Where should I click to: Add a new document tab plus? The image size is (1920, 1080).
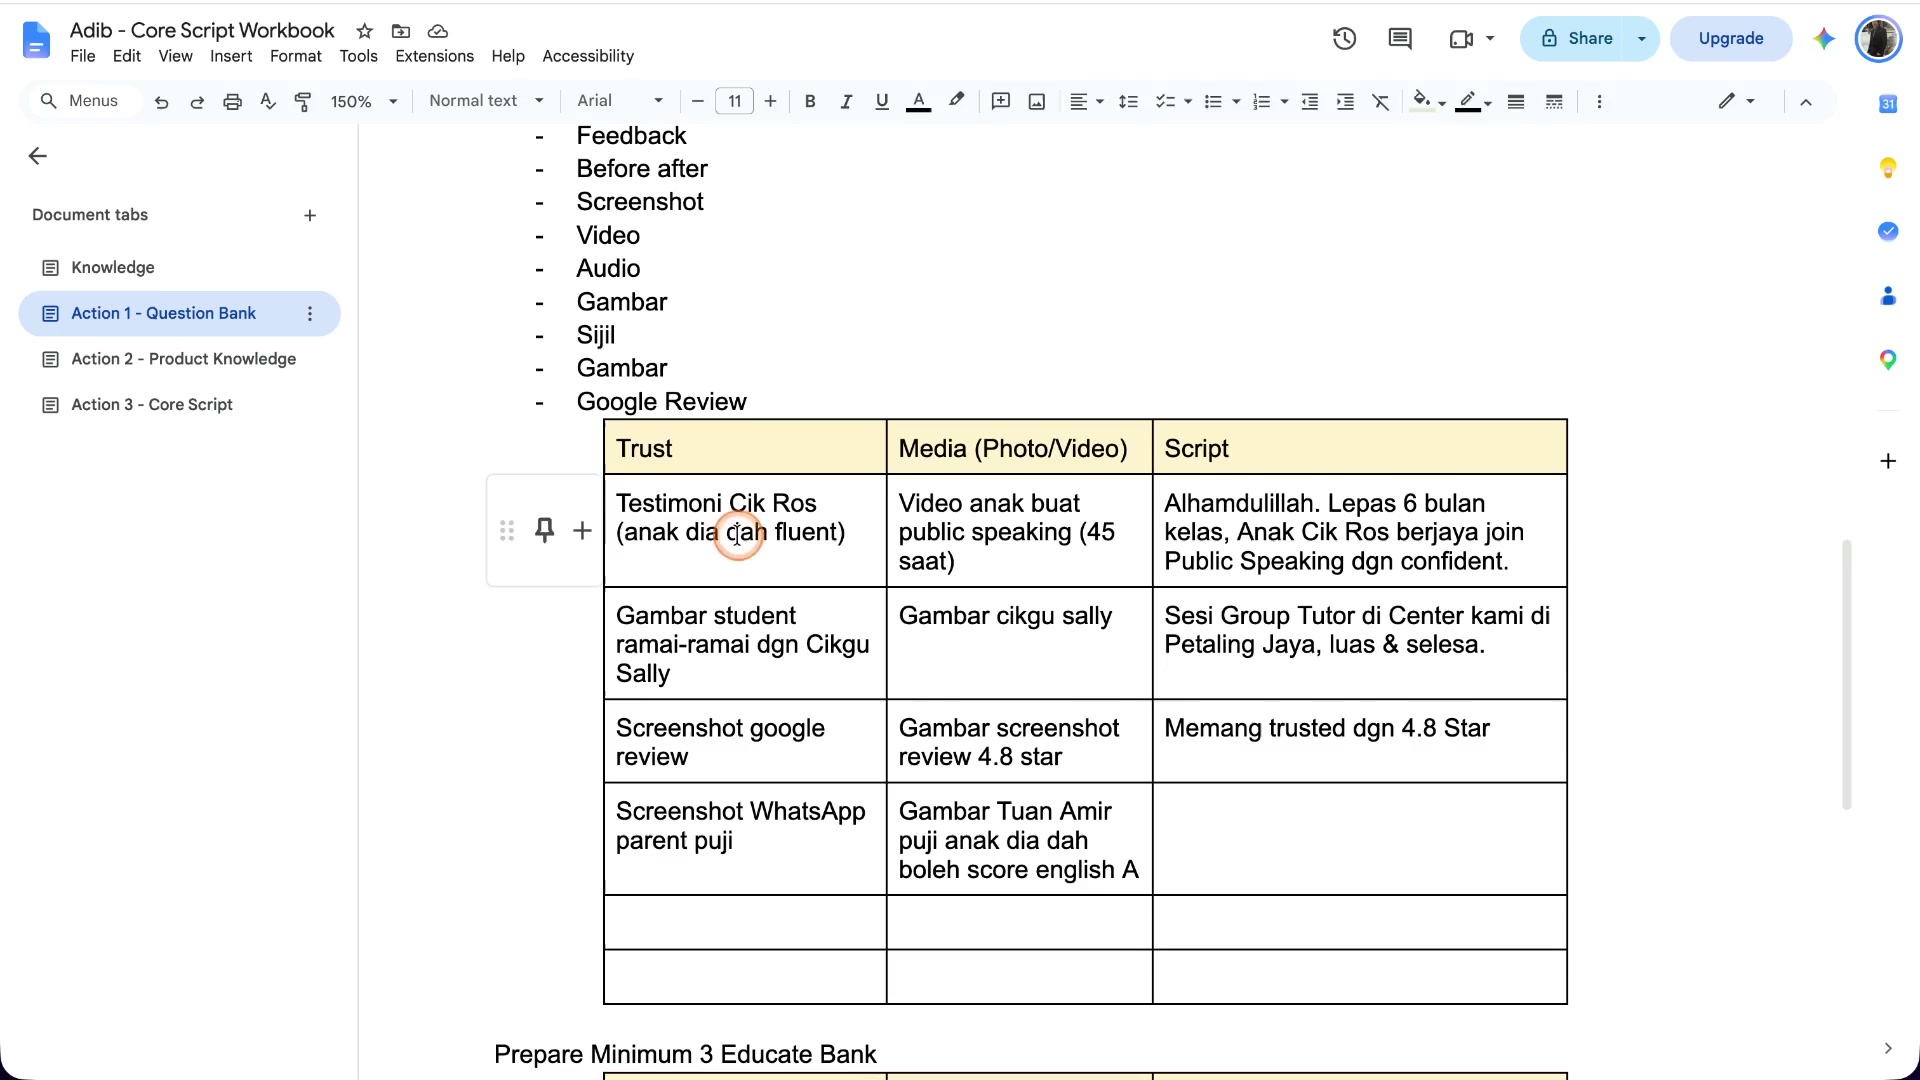pos(310,216)
